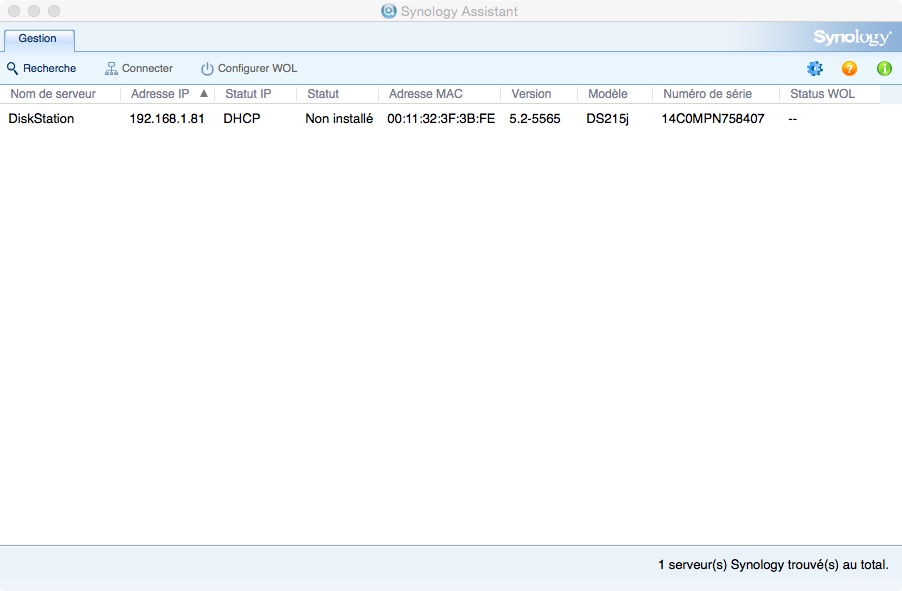Click the model cell DS215j
The image size is (902, 591).
[607, 119]
